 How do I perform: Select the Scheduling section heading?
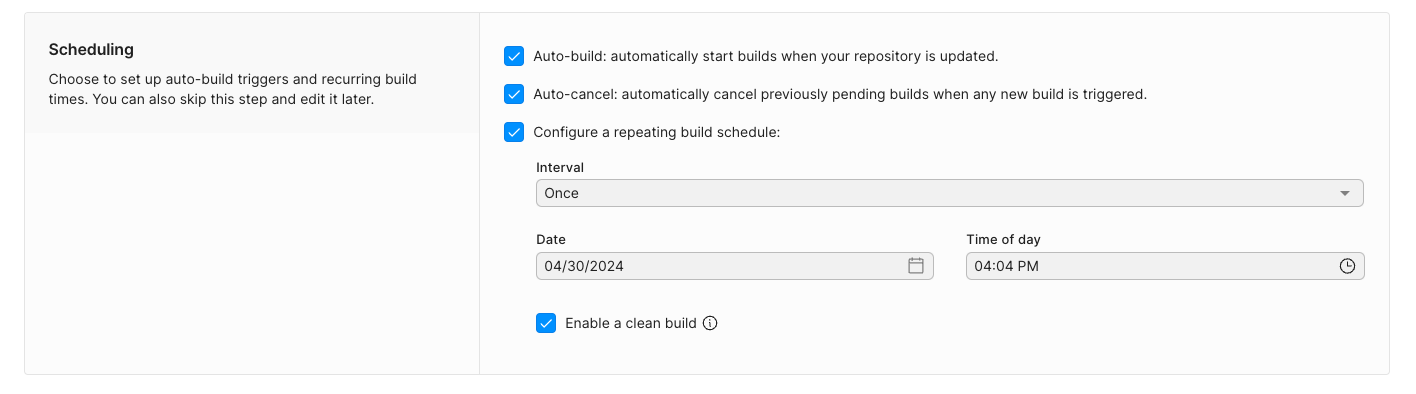(91, 49)
